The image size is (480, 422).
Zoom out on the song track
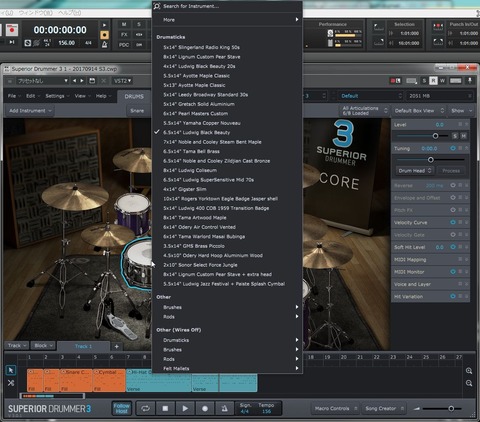[469, 383]
